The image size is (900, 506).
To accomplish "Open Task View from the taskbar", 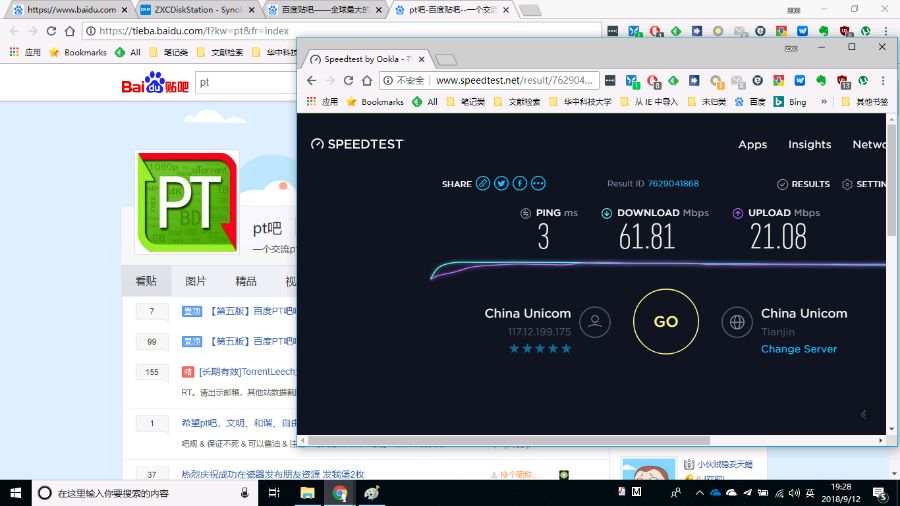I will [274, 493].
